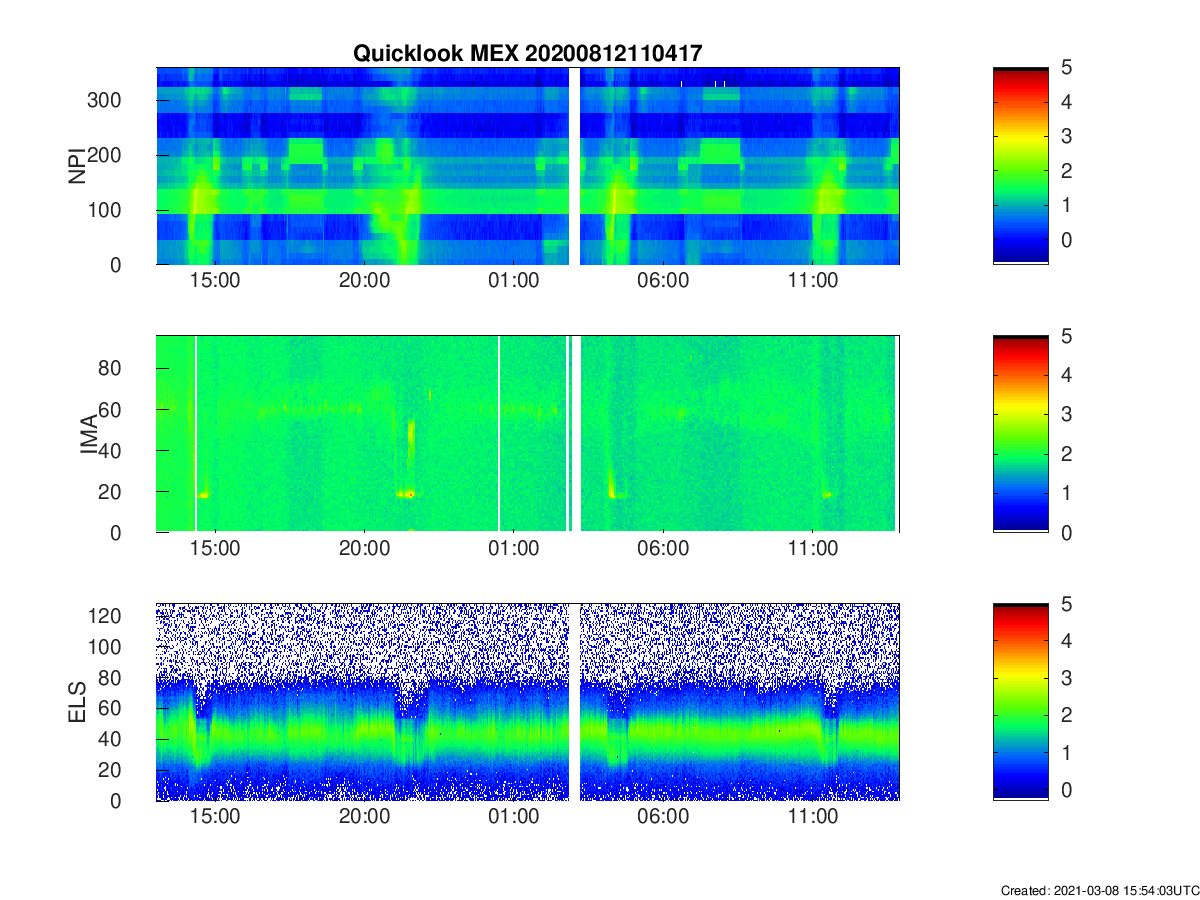Select the ELS y-axis label
1200x900 pixels.
click(x=76, y=702)
